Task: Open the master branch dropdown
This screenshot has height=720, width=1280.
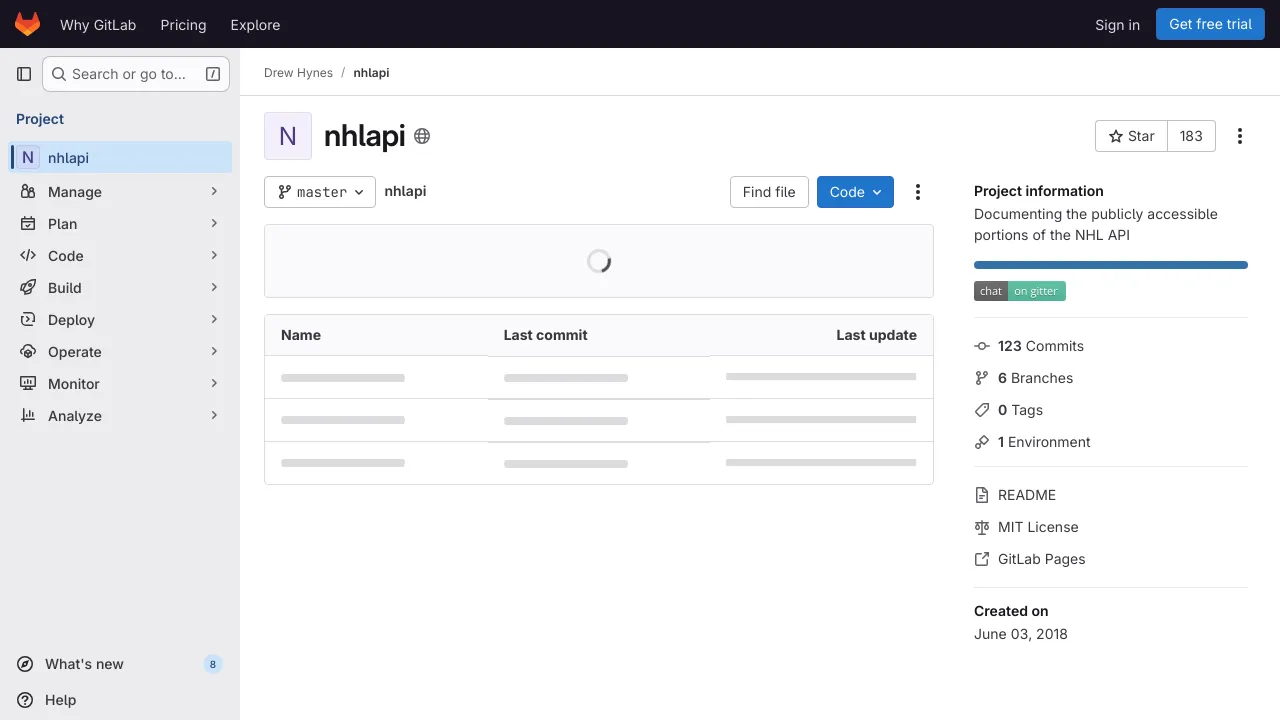Action: coord(320,192)
